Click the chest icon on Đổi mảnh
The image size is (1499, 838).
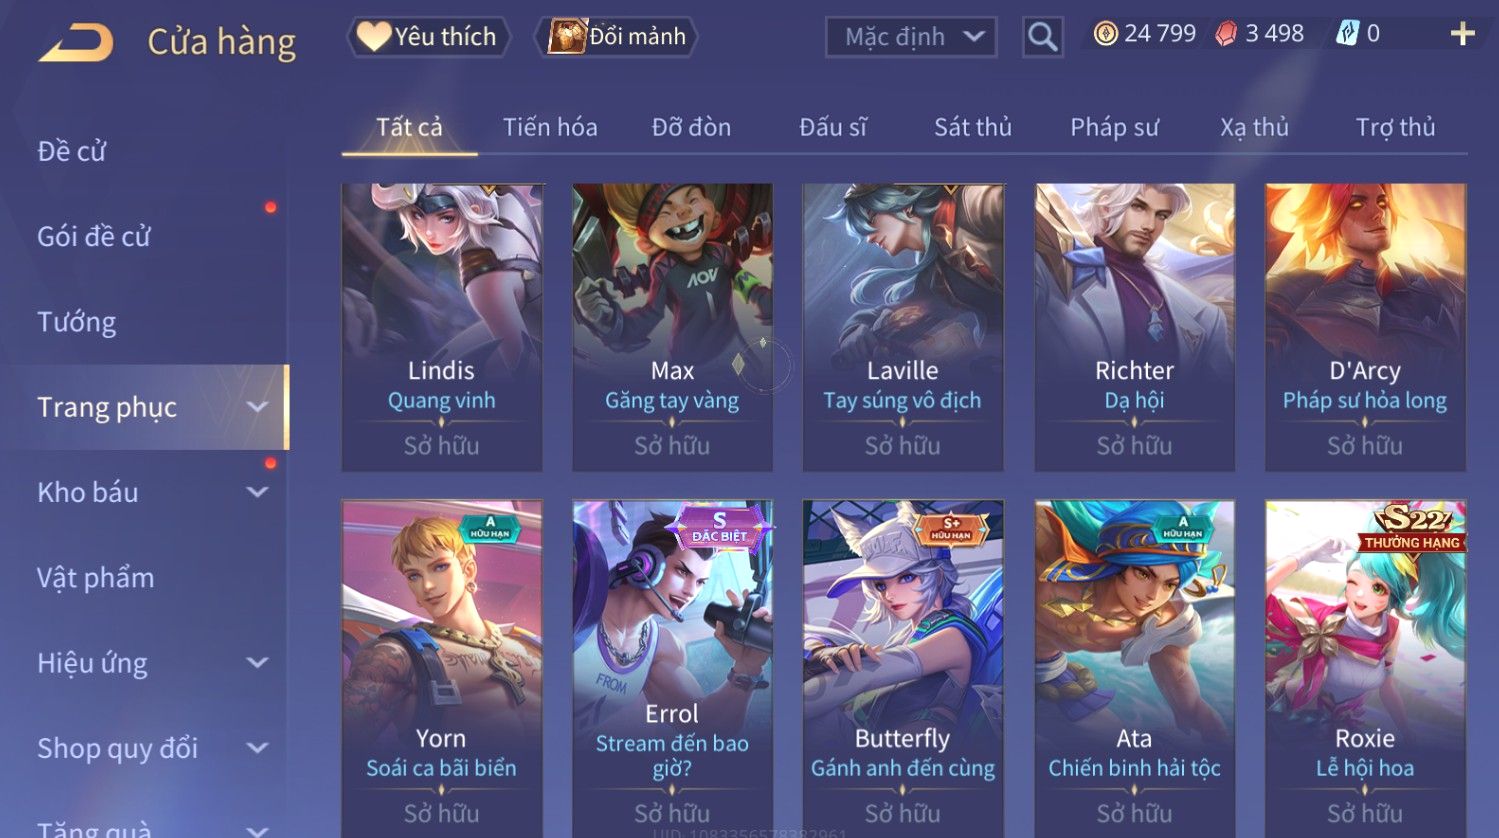click(x=567, y=36)
